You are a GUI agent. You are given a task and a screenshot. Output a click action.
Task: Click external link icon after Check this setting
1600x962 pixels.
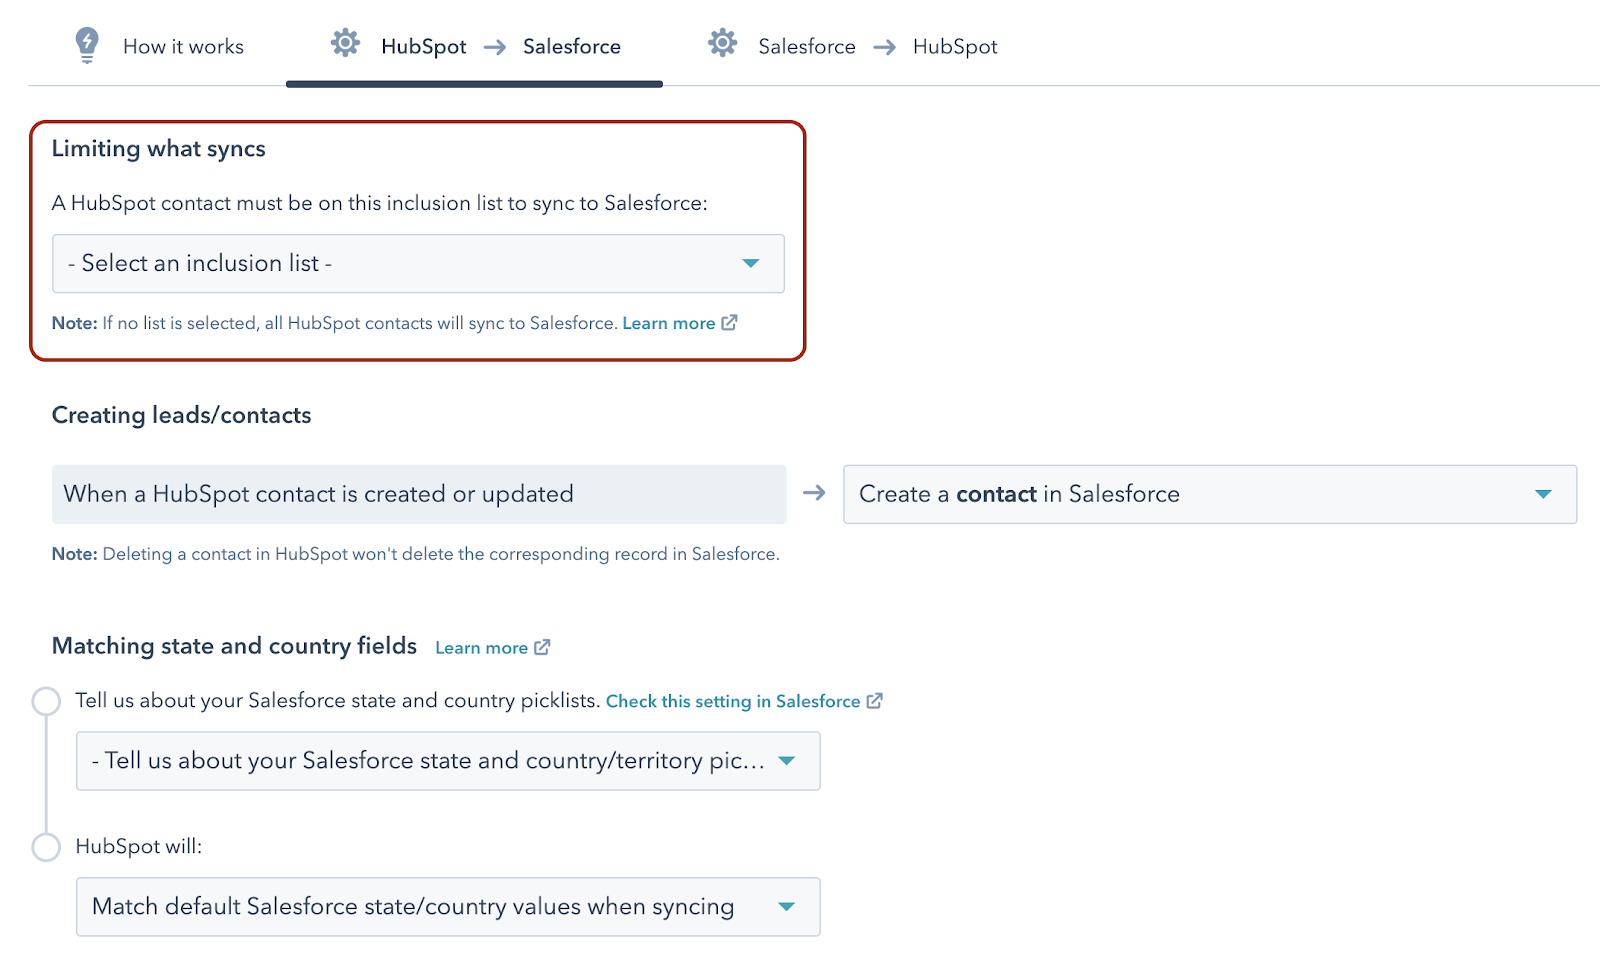[x=875, y=701]
